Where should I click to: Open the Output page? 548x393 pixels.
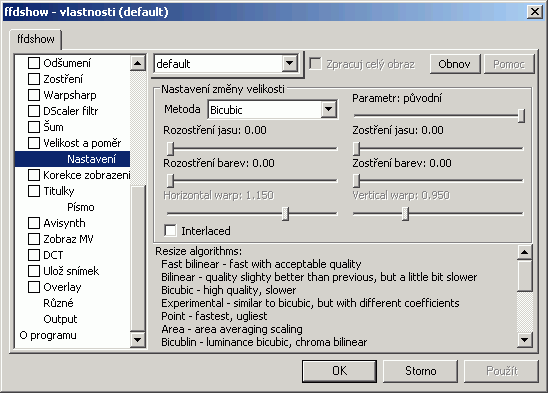[60, 319]
